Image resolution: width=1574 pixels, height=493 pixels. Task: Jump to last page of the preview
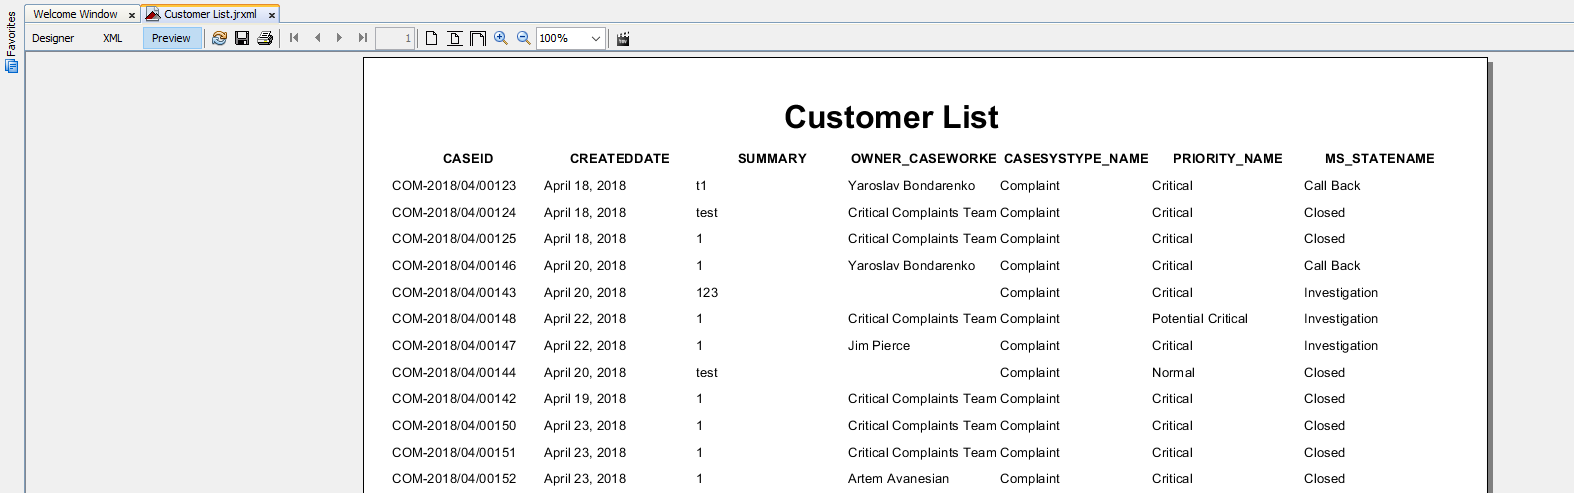pos(363,38)
